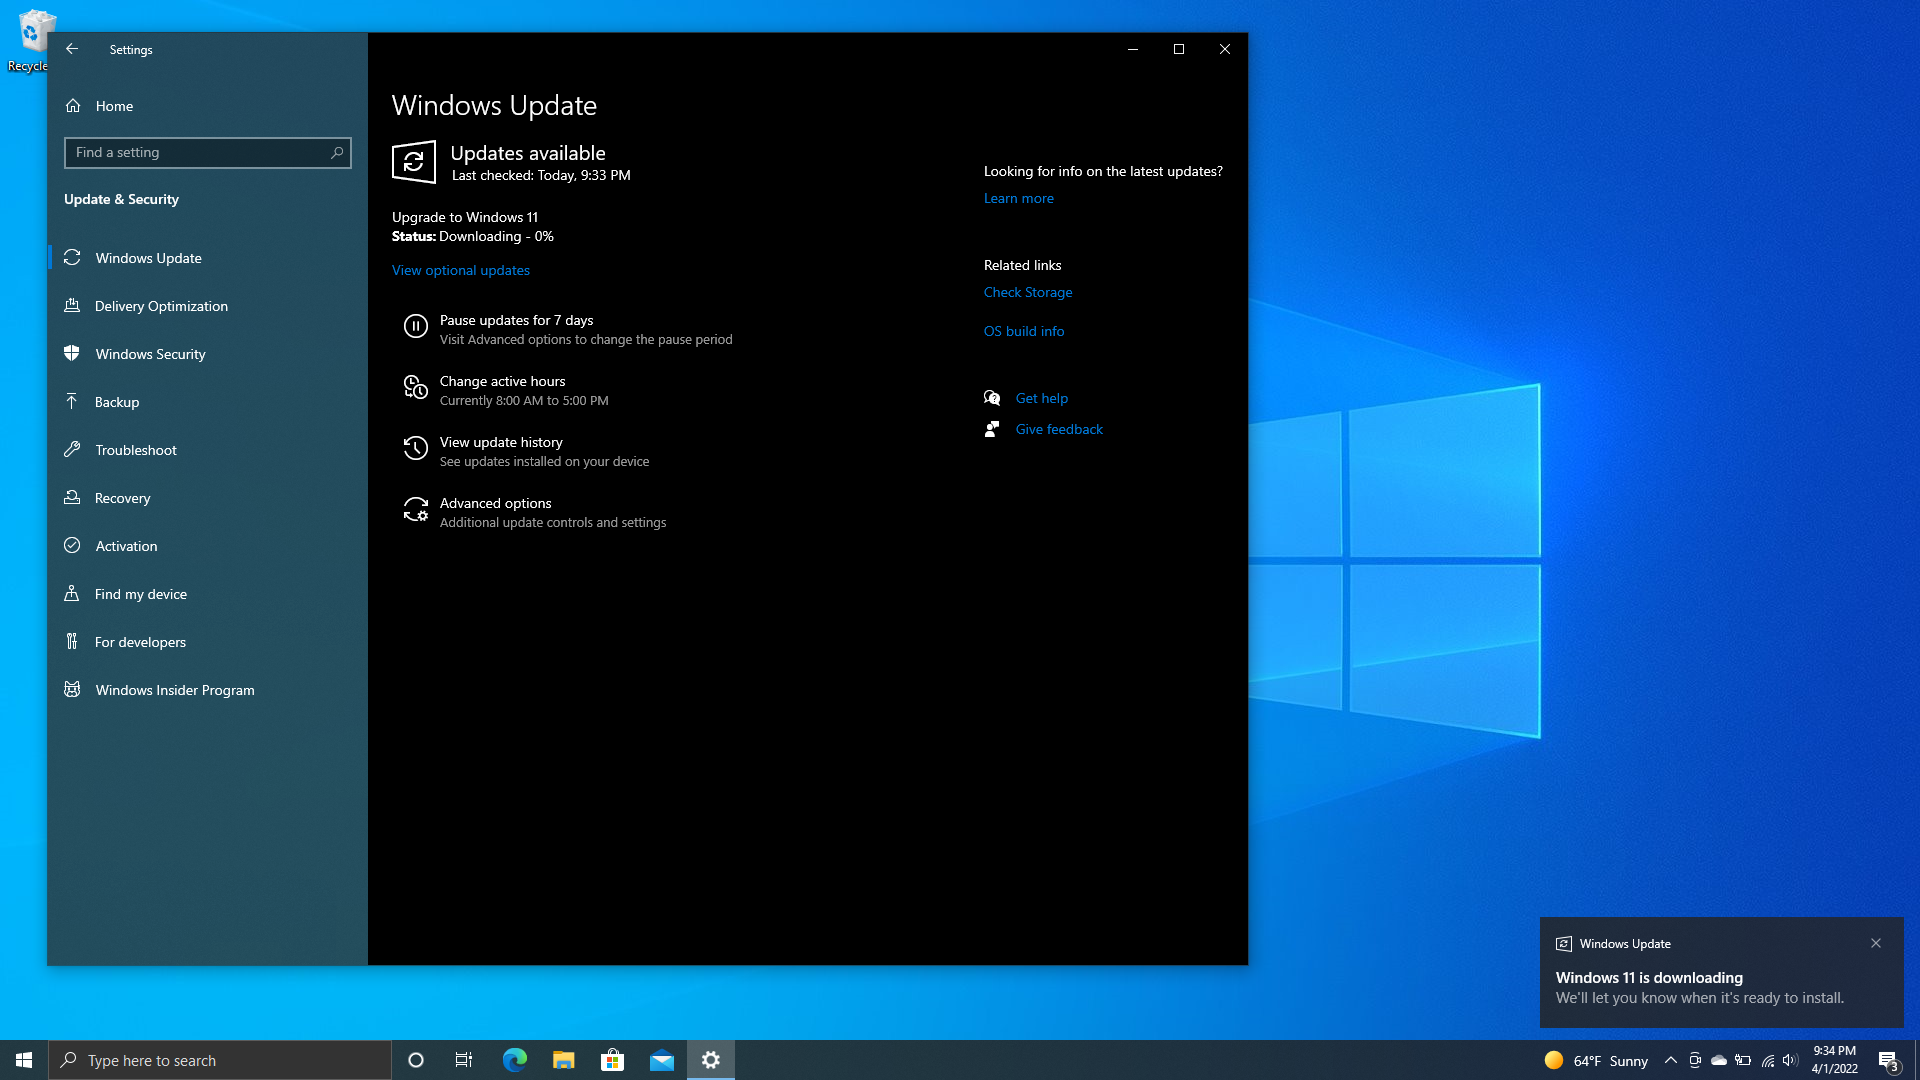The image size is (1920, 1080).
Task: Click the Windows Security shield icon
Action: 72,353
